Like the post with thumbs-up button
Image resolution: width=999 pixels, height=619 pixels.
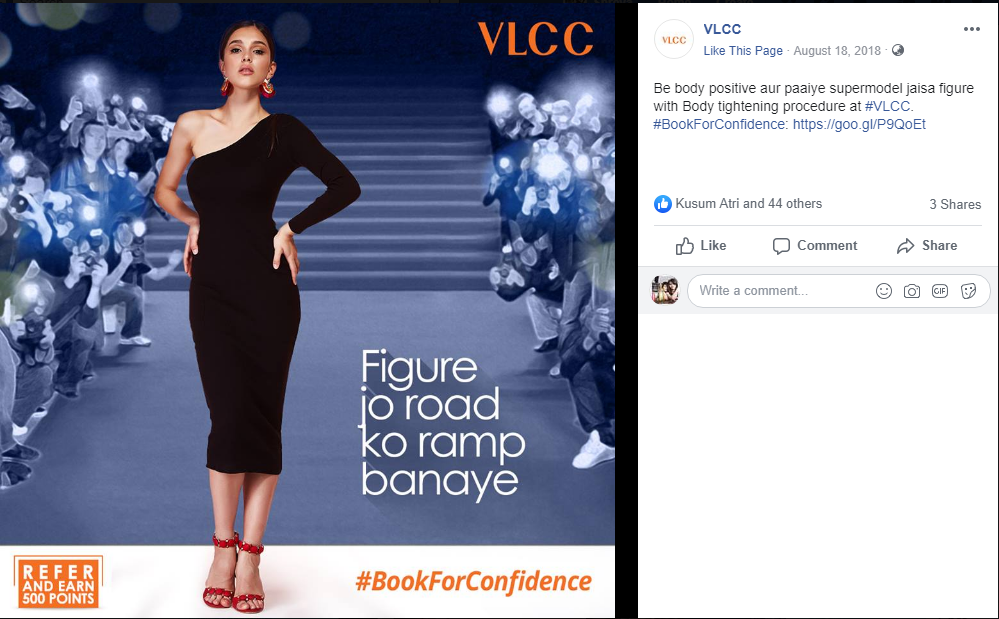(x=701, y=246)
